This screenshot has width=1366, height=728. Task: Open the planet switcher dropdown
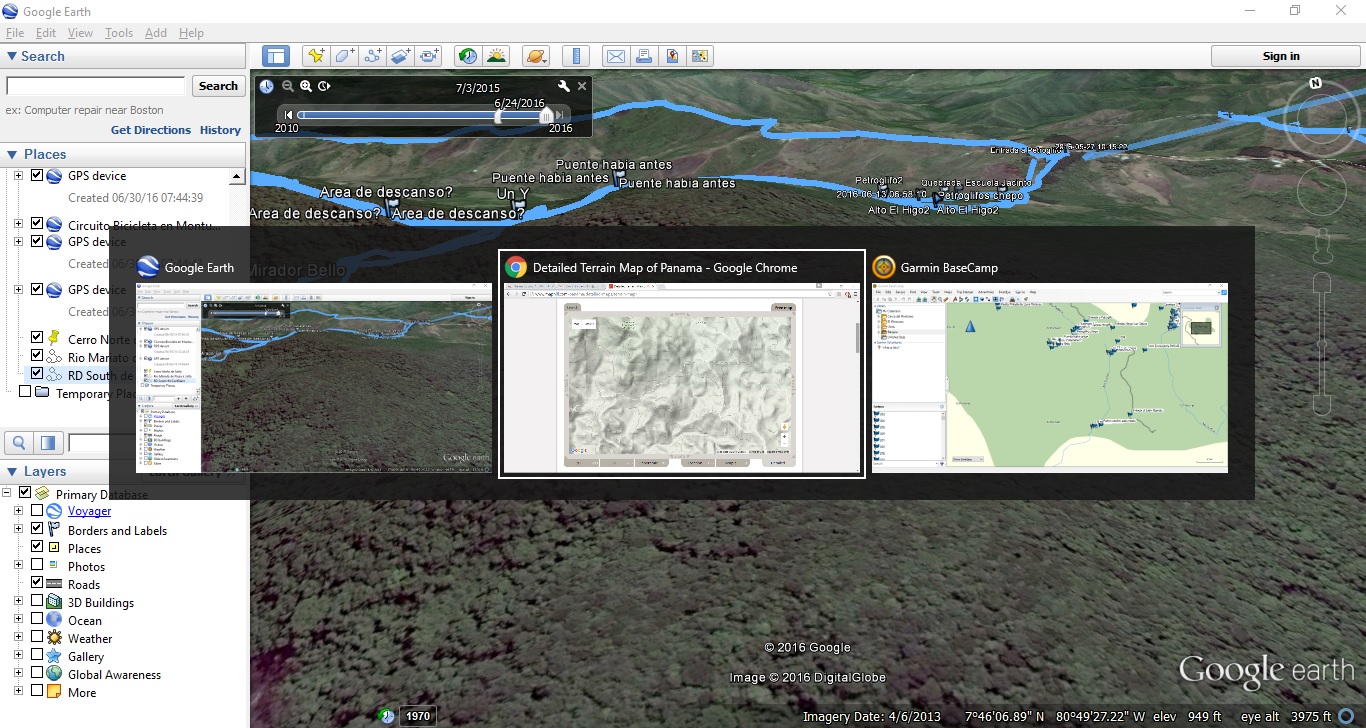pyautogui.click(x=535, y=56)
